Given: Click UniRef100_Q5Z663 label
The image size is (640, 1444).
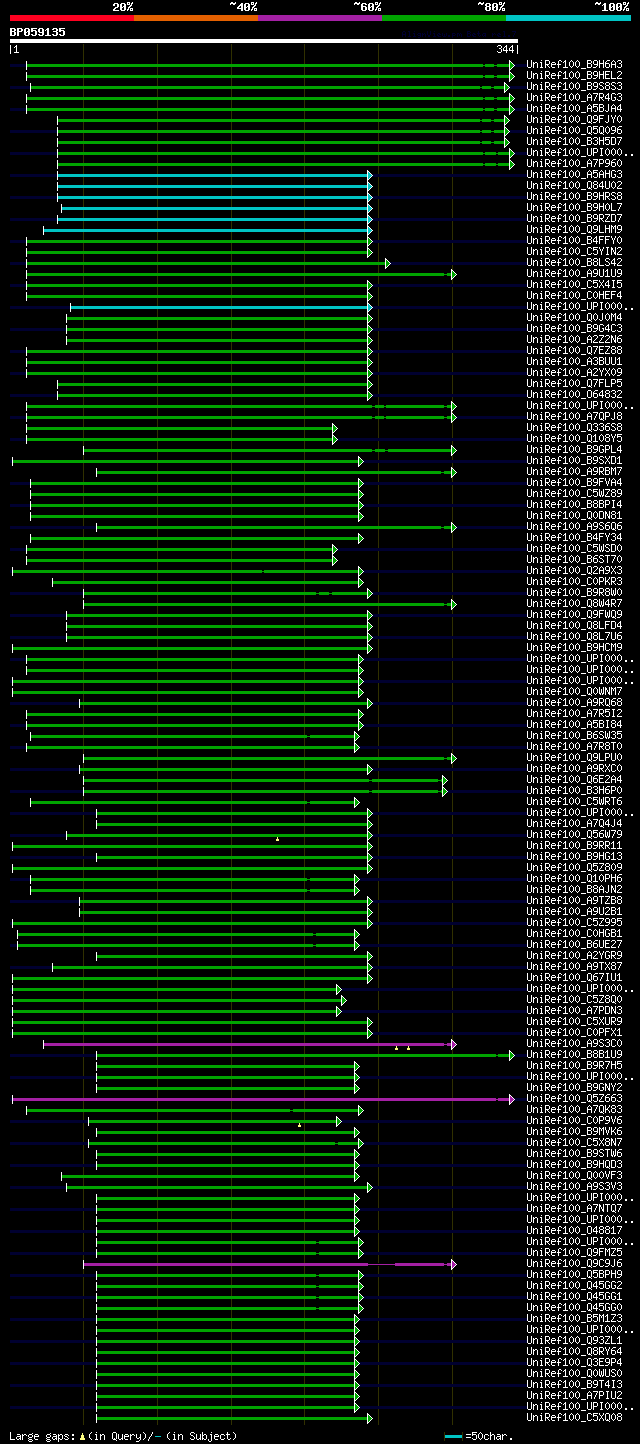Looking at the screenshot, I should [x=574, y=1099].
